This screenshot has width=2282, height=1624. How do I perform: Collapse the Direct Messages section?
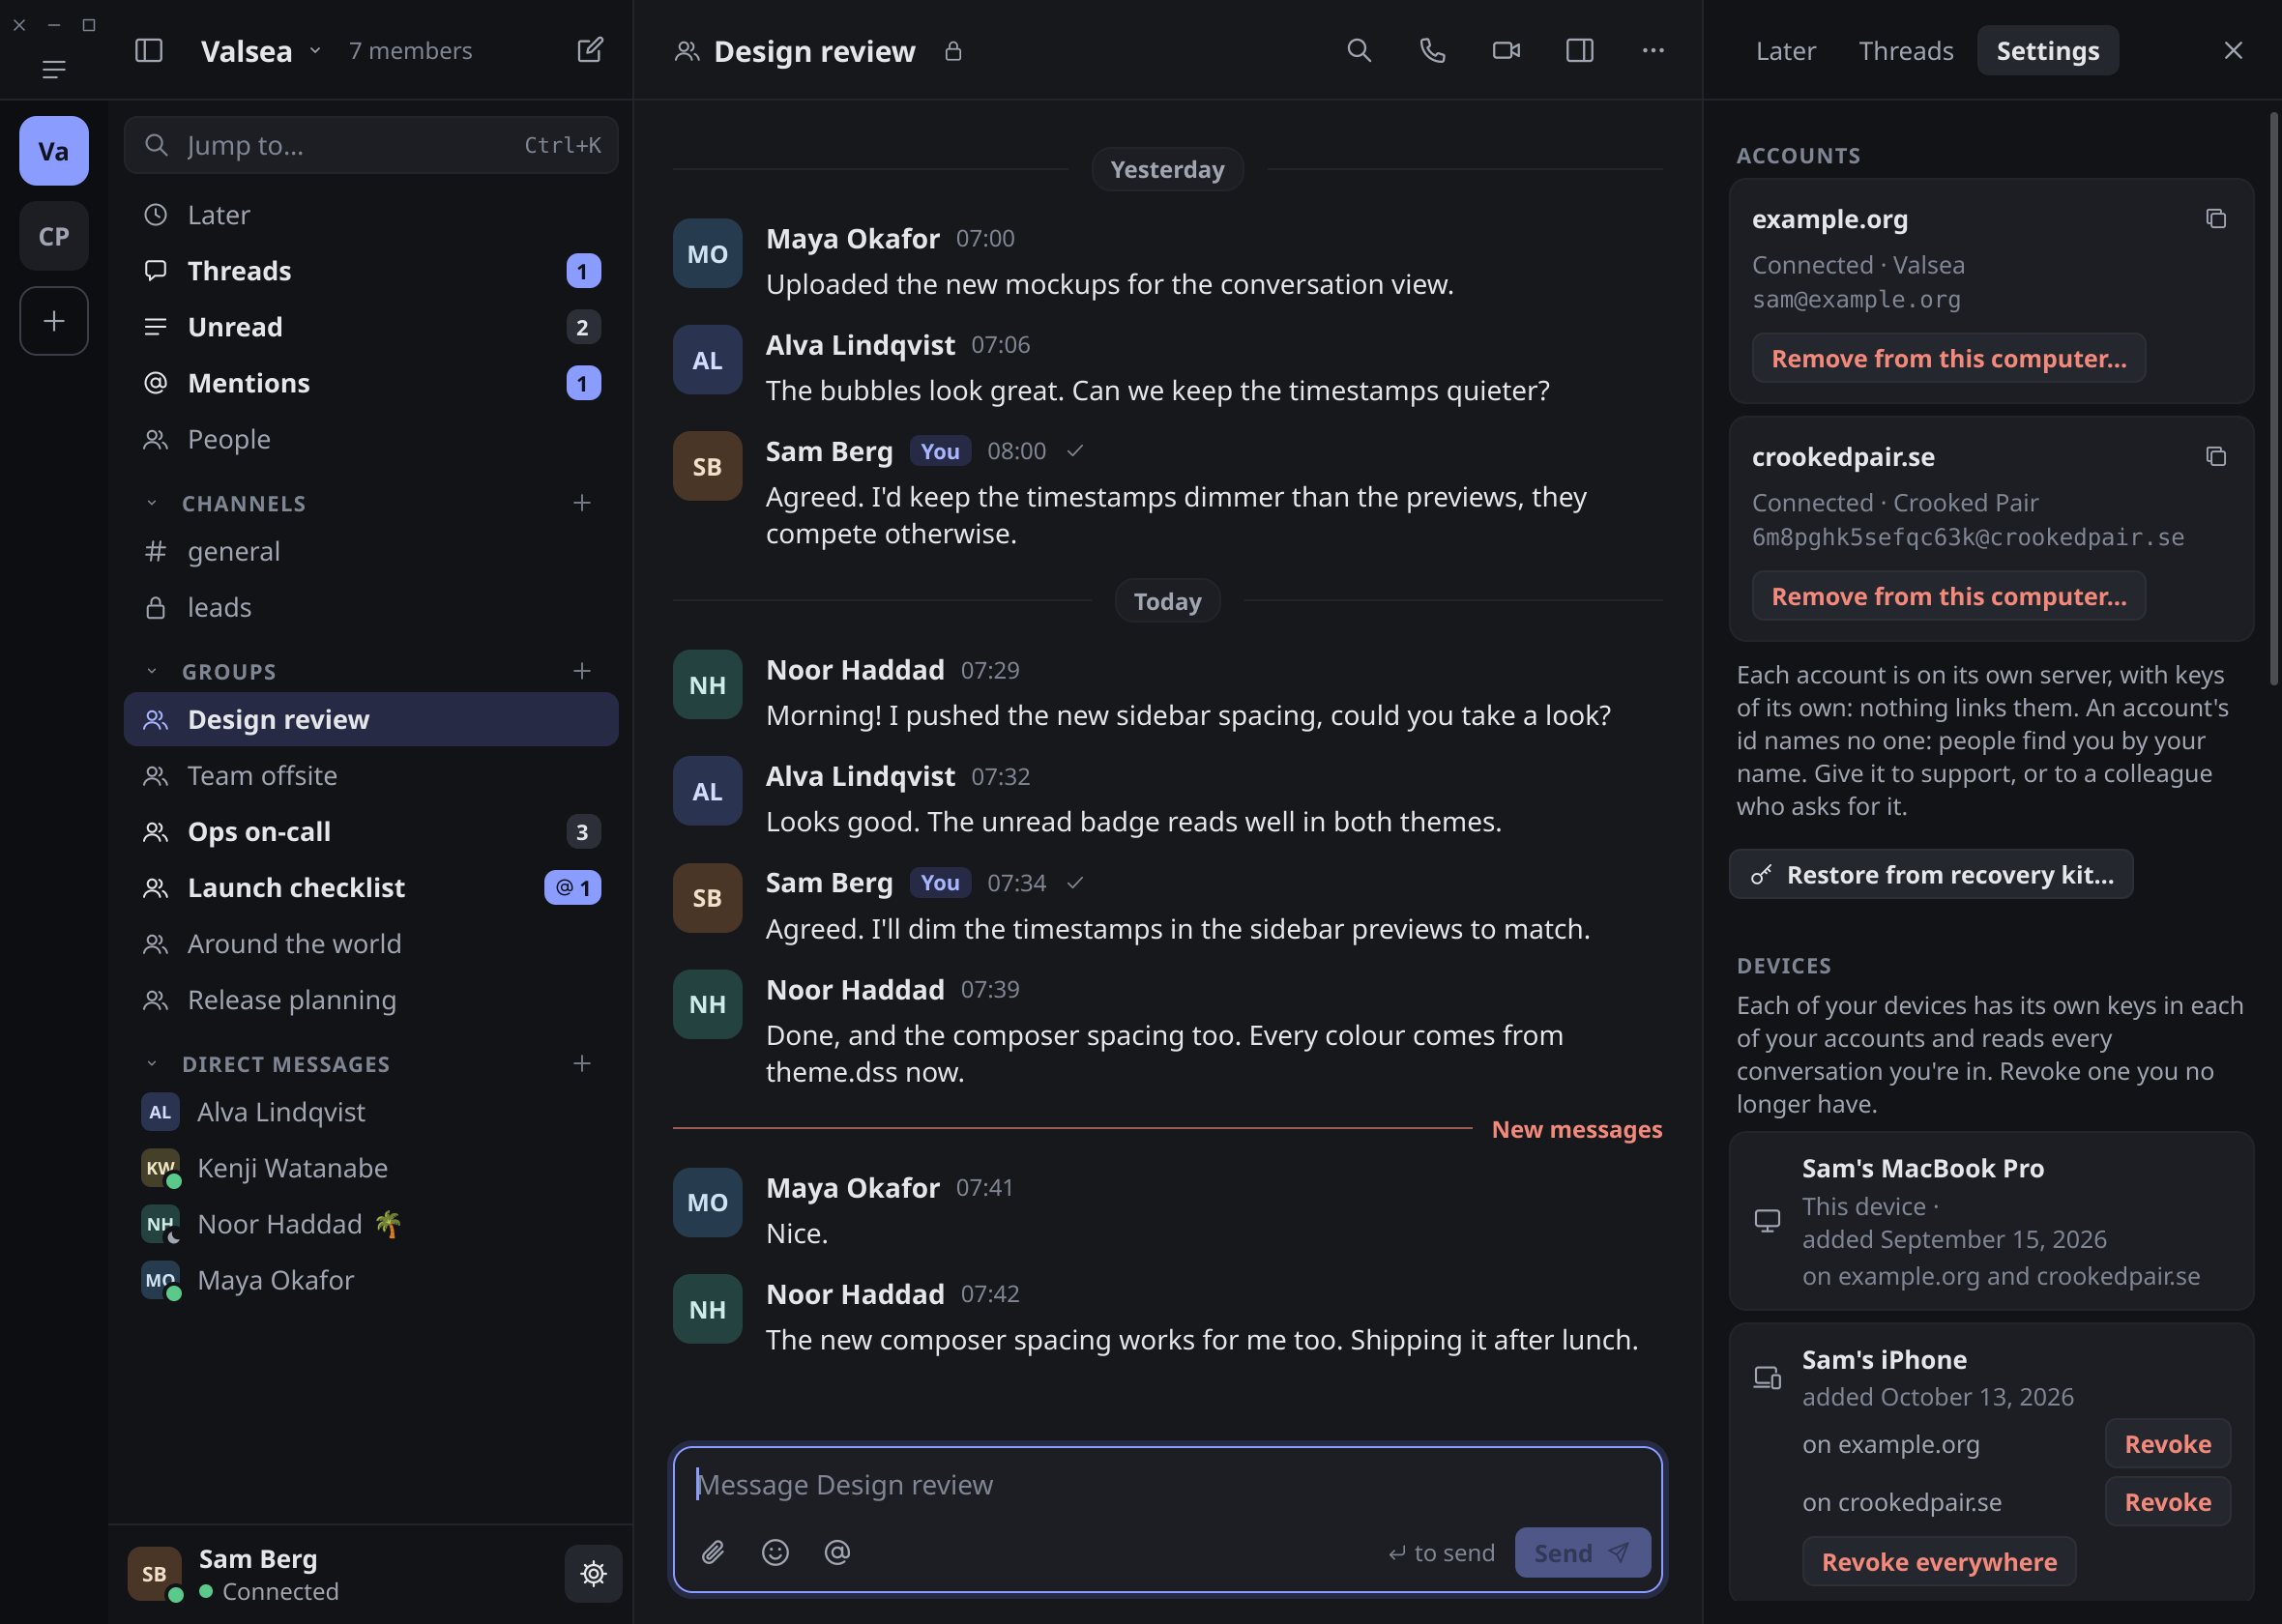[152, 1063]
